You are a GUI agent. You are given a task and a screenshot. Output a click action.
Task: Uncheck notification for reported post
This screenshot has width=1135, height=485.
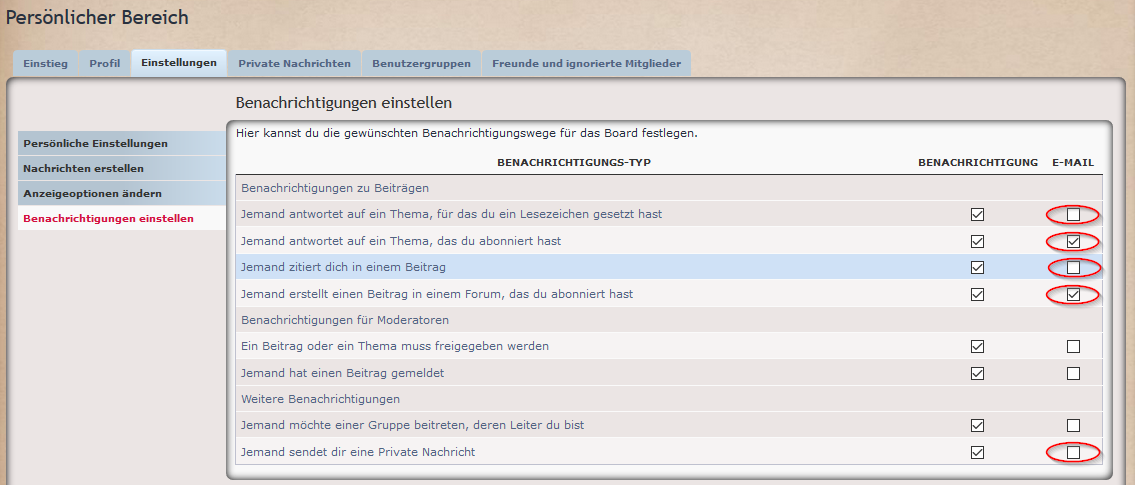click(977, 373)
